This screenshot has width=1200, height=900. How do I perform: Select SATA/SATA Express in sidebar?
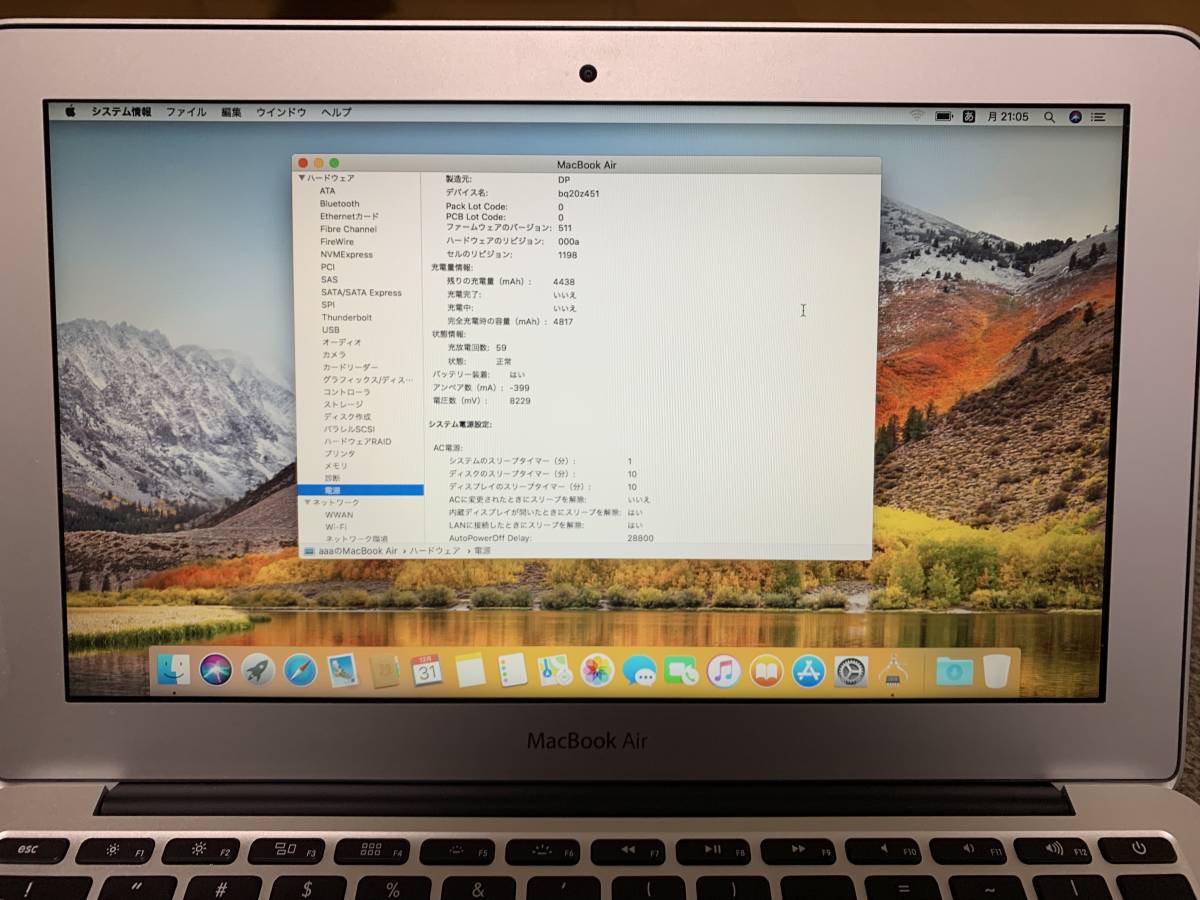361,293
